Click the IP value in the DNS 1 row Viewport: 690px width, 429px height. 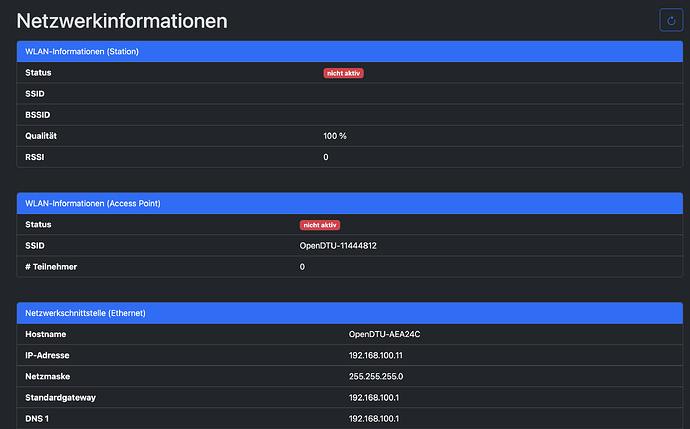[375, 419]
